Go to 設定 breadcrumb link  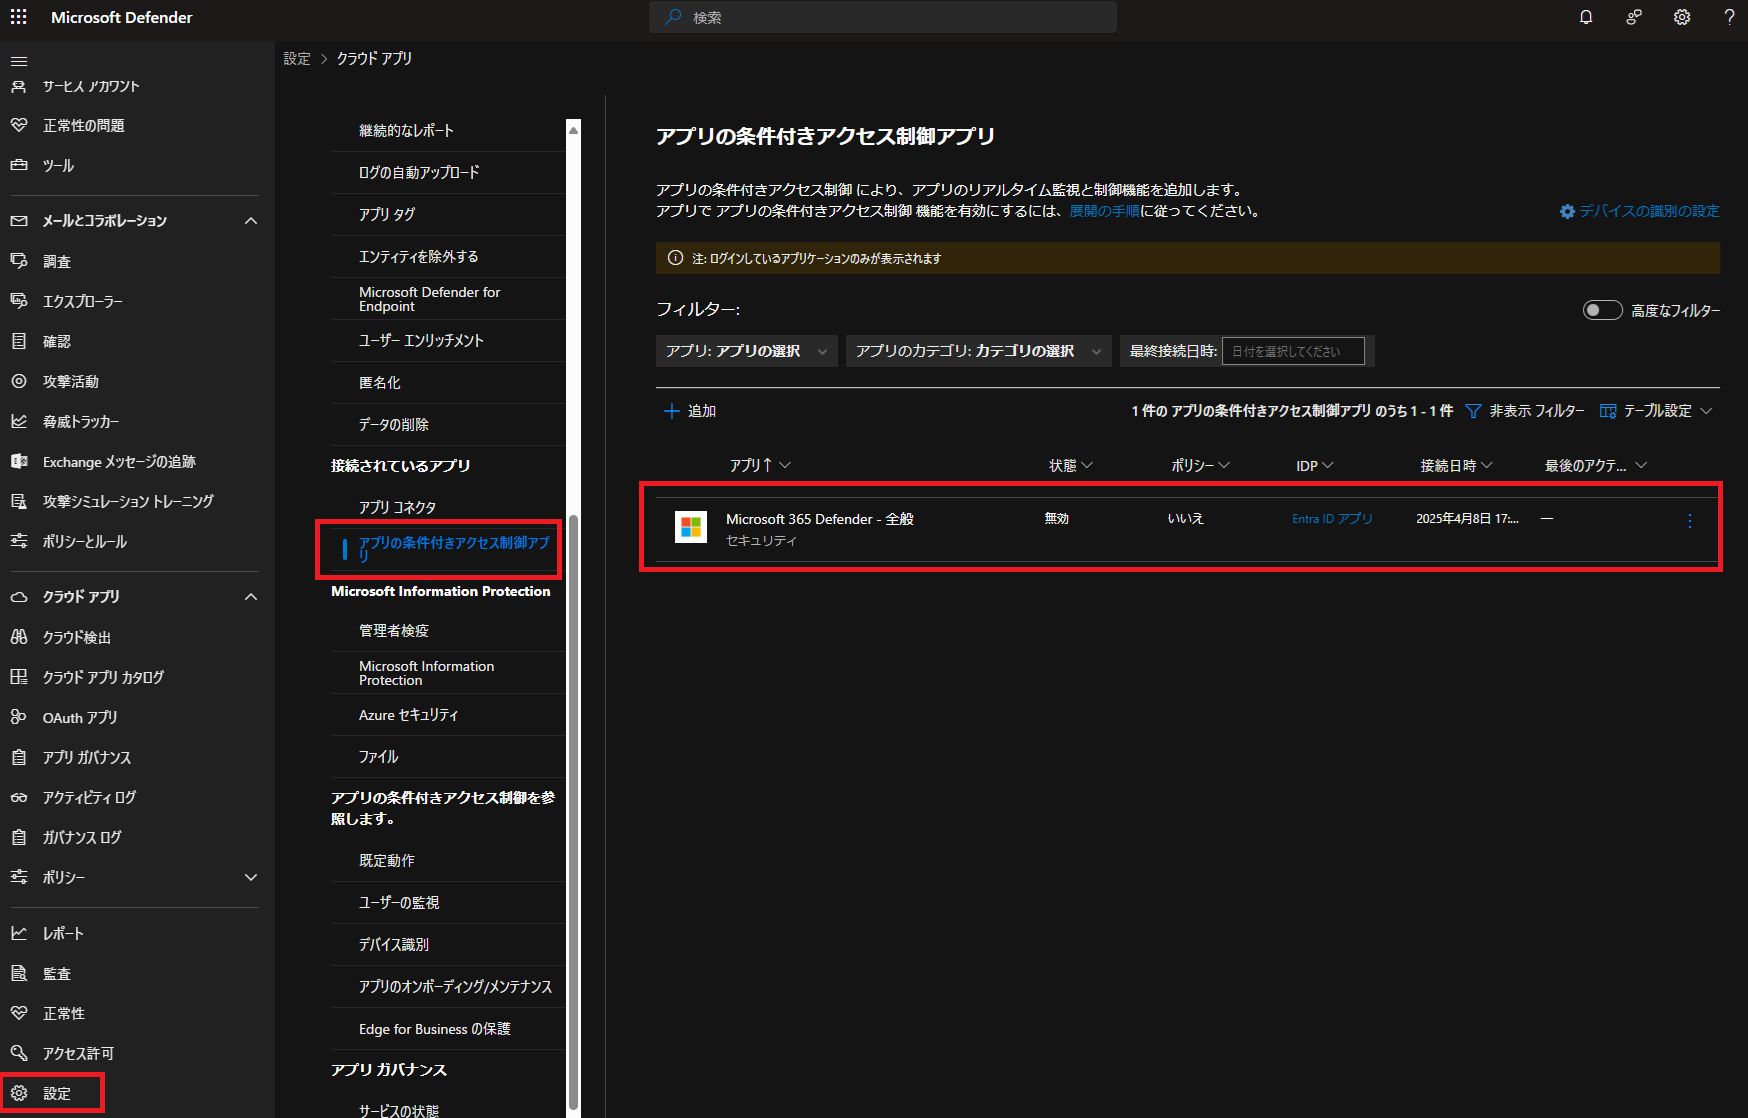297,58
